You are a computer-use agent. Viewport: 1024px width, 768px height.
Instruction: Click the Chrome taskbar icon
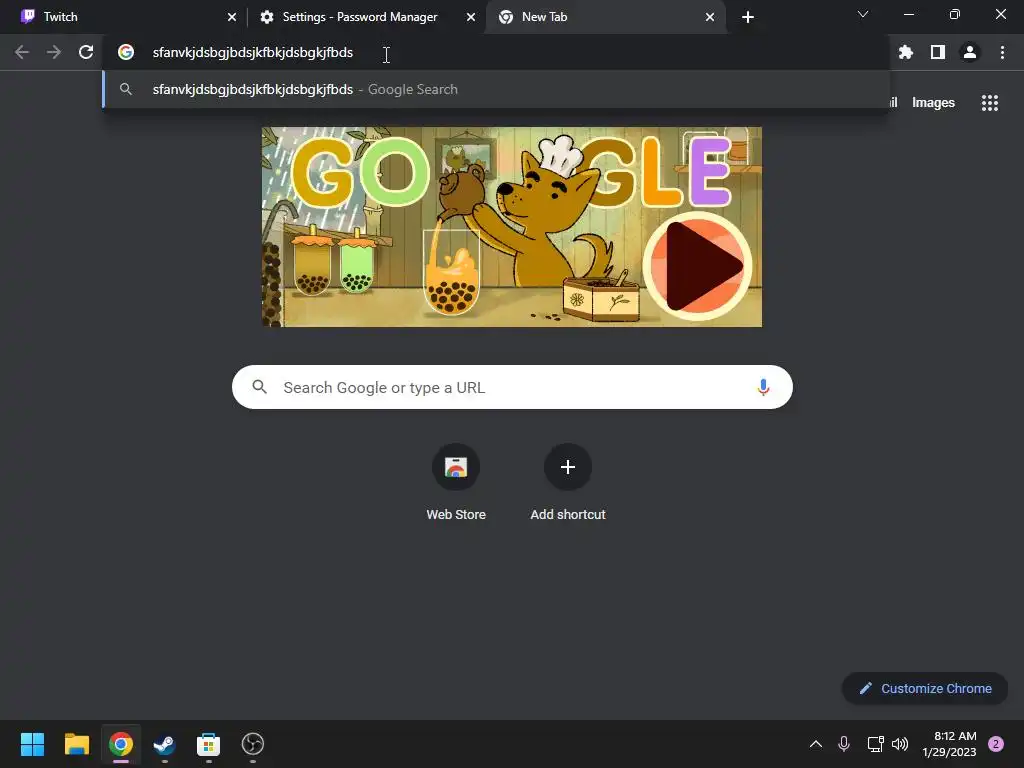tap(121, 744)
